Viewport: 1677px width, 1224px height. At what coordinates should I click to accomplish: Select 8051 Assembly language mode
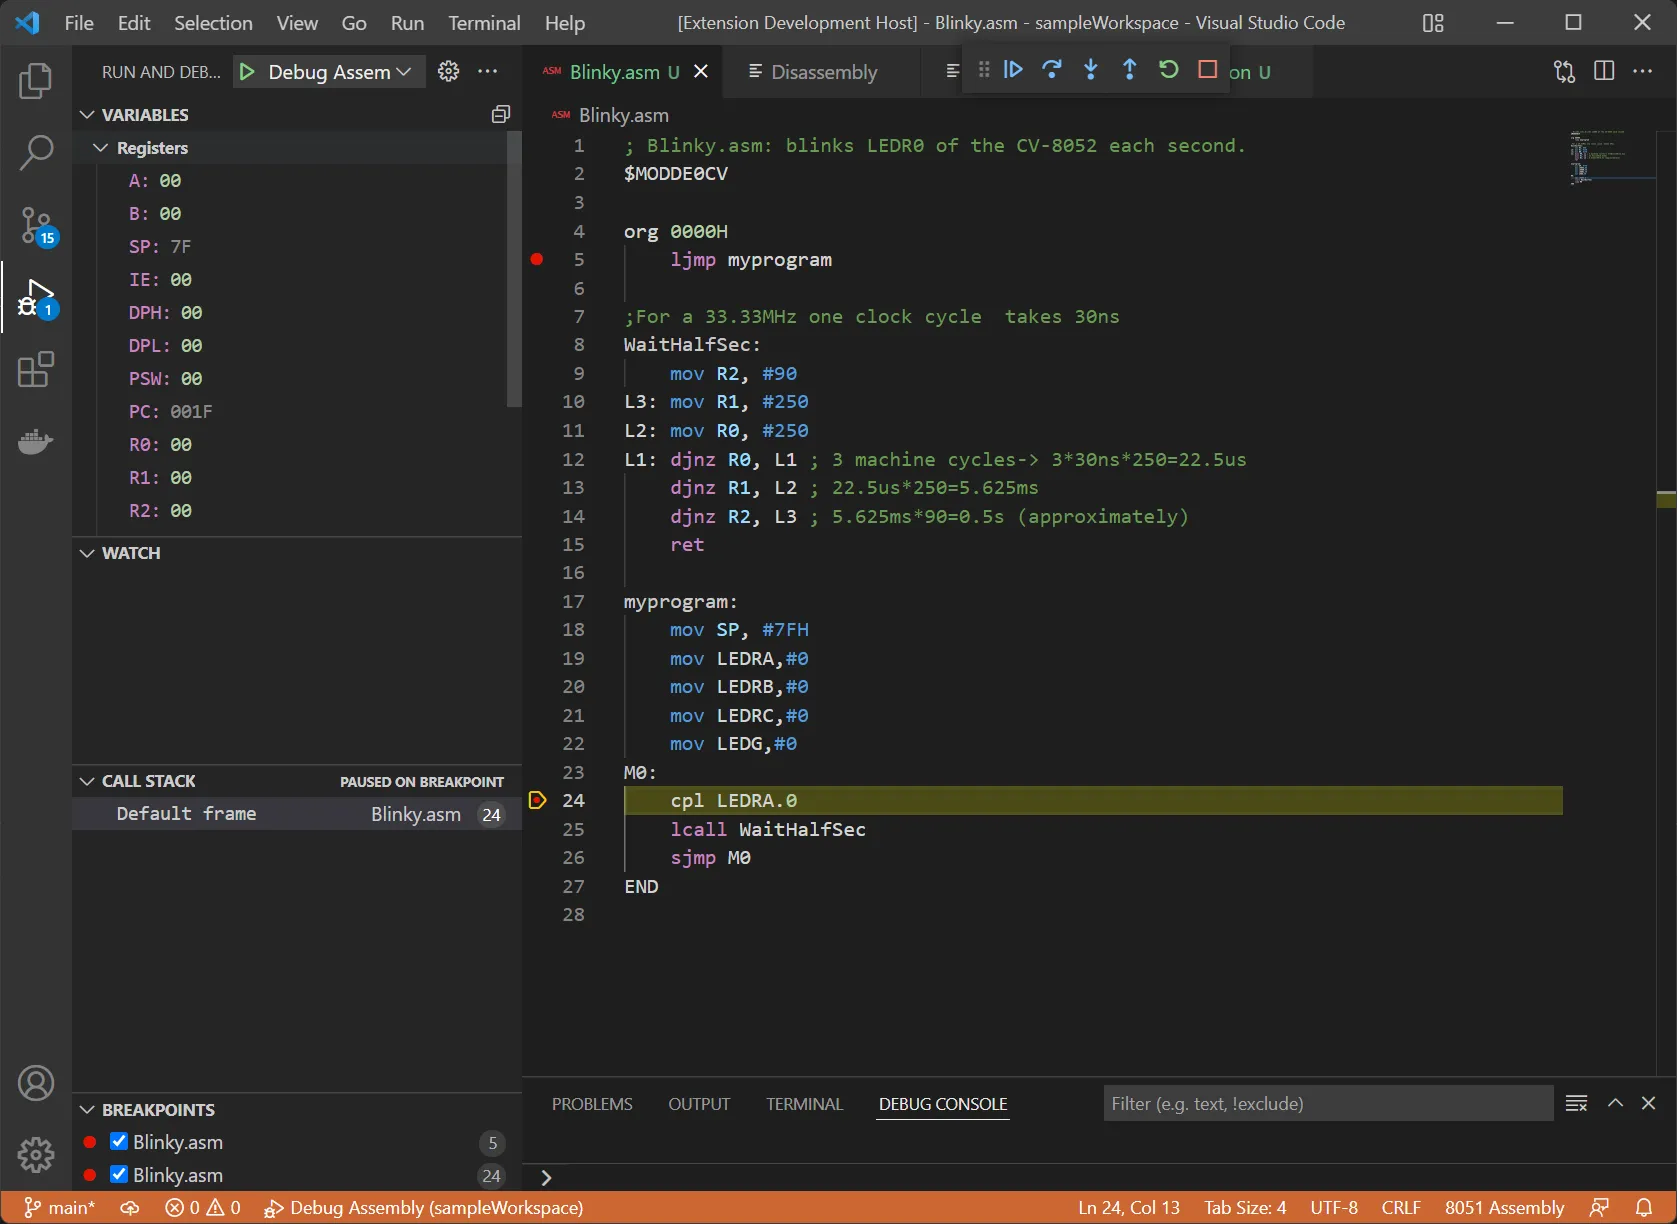point(1504,1208)
